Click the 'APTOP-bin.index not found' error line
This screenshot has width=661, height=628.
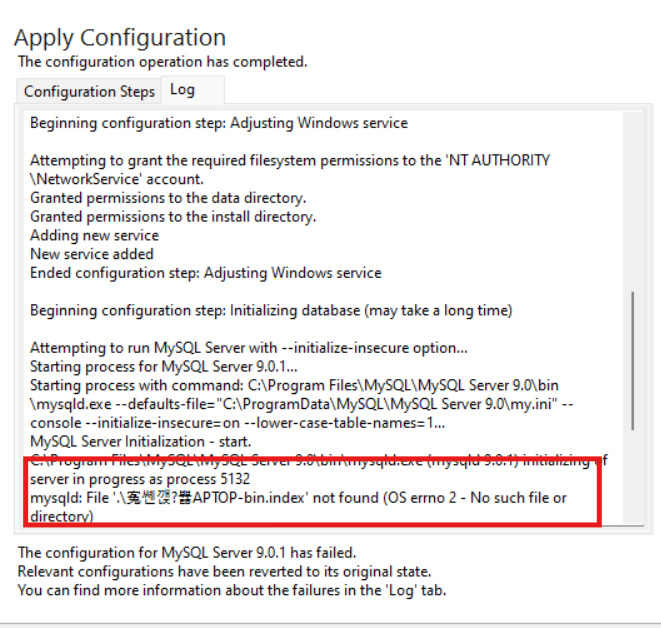[x=298, y=498]
